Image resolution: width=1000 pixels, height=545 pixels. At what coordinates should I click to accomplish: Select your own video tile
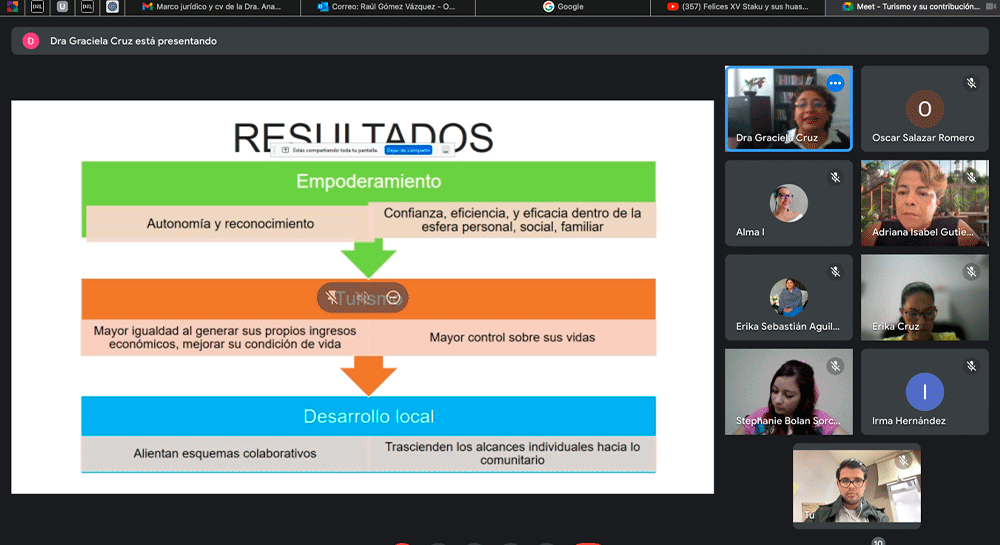point(856,485)
